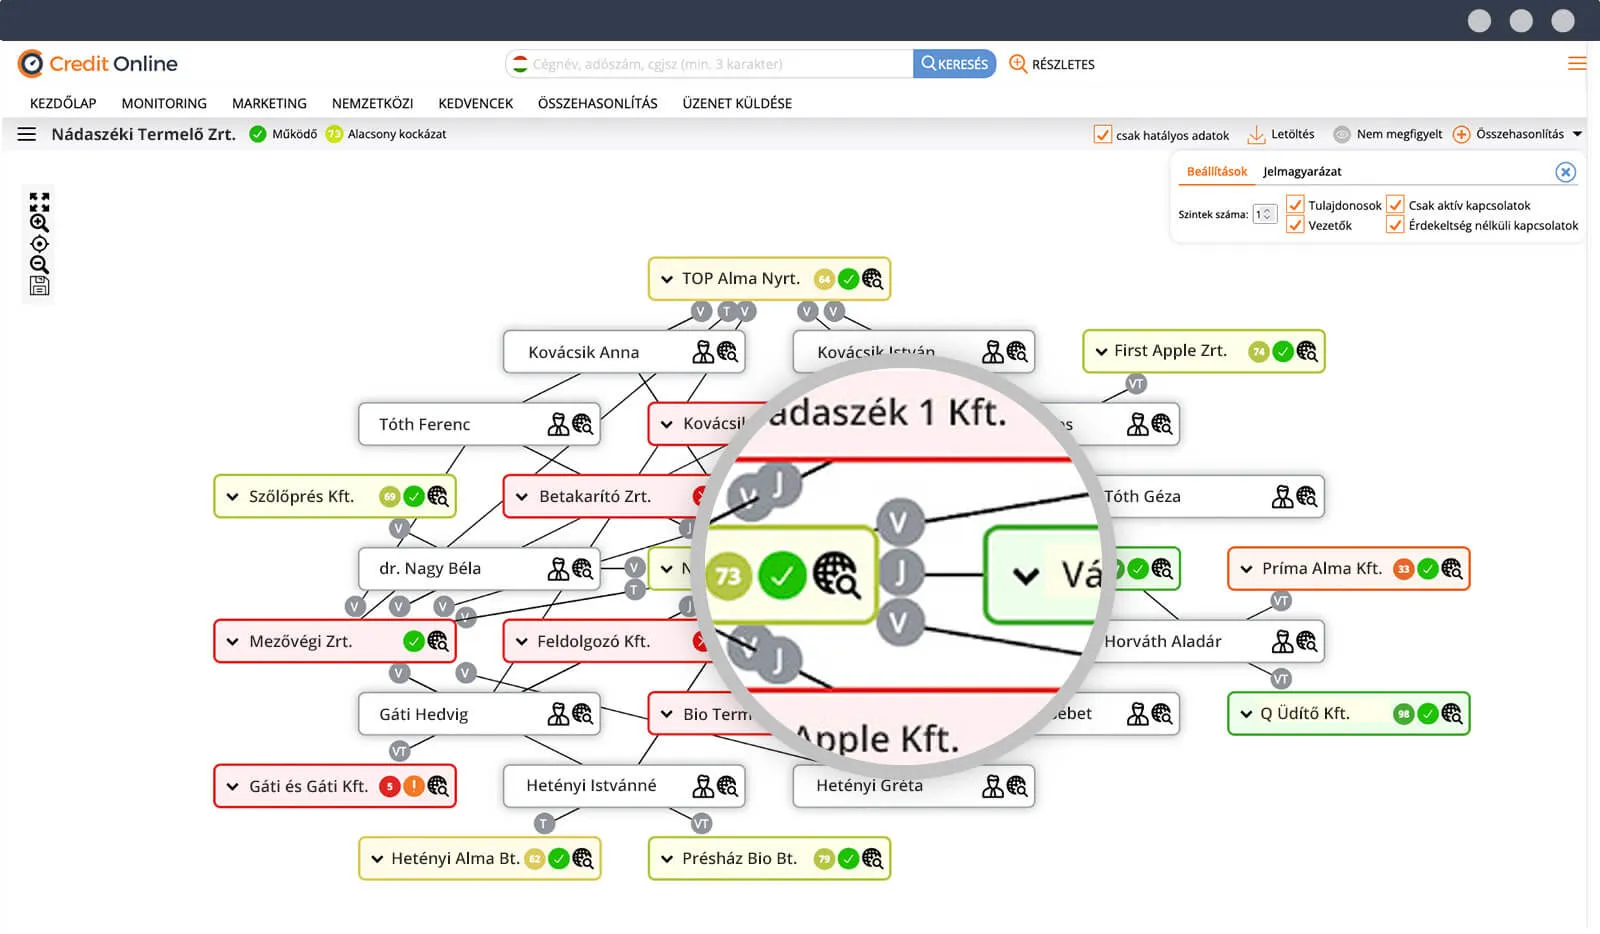Viewport: 1600px width, 934px height.
Task: Click the person icon on Kovácsik Anna node
Action: coord(704,351)
